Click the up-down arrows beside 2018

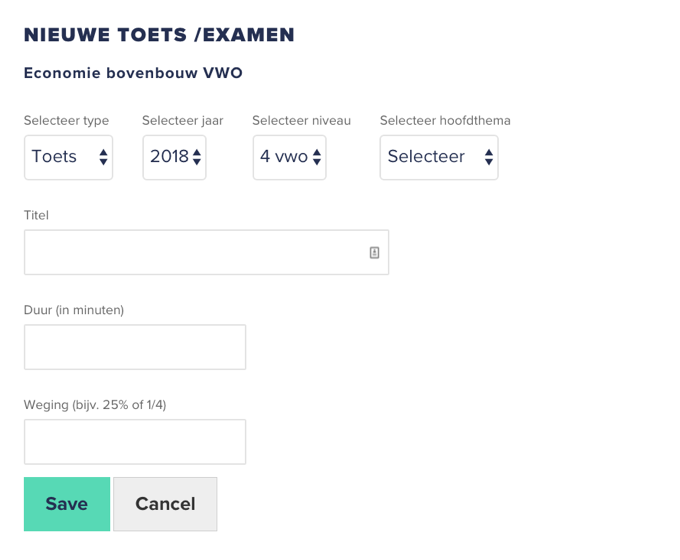point(197,157)
